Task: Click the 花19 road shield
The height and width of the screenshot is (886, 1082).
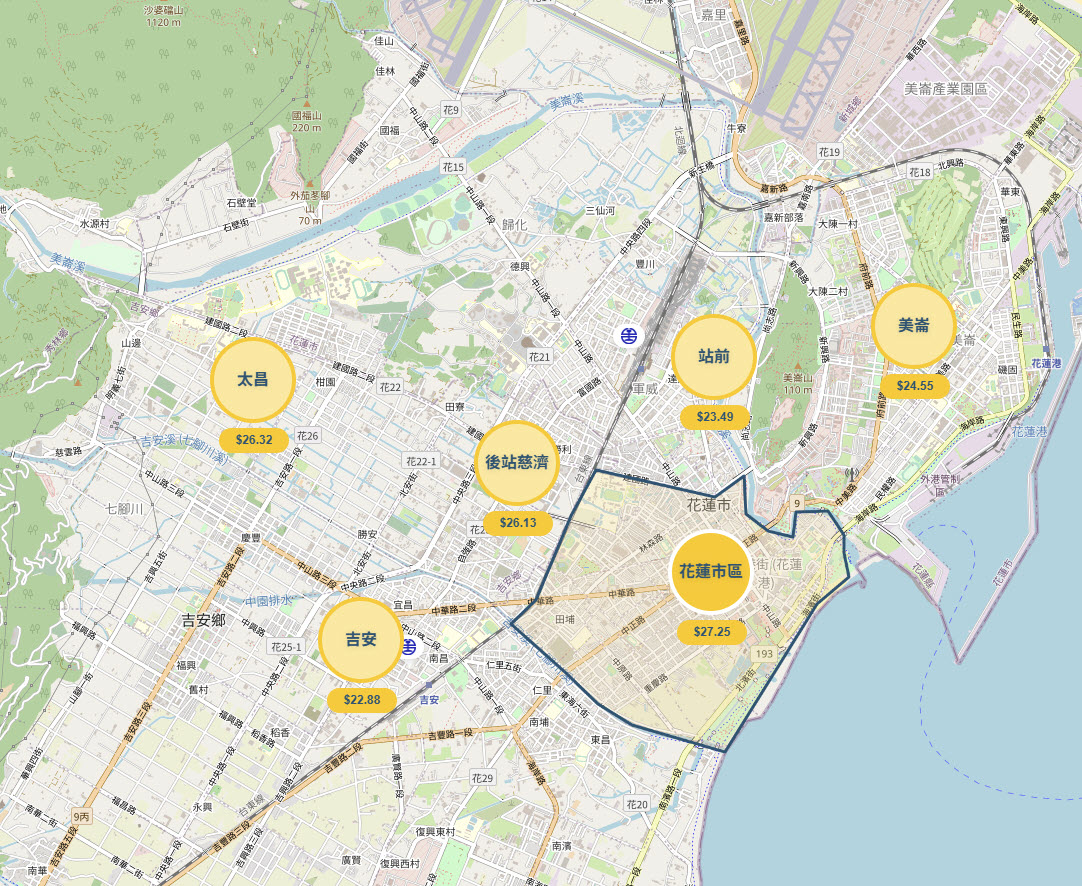Action: [x=829, y=152]
